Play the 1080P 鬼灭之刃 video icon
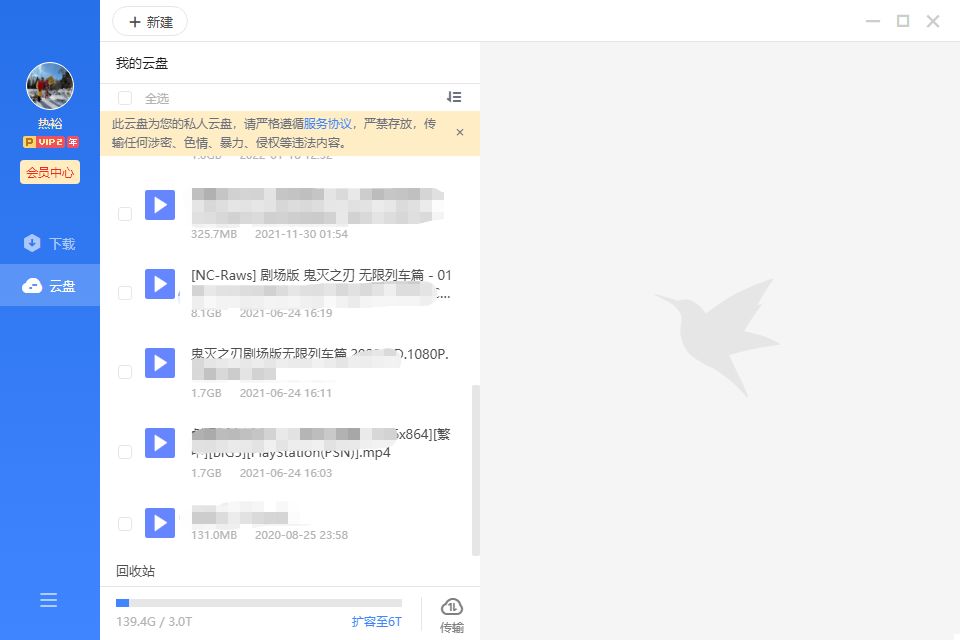 [160, 363]
